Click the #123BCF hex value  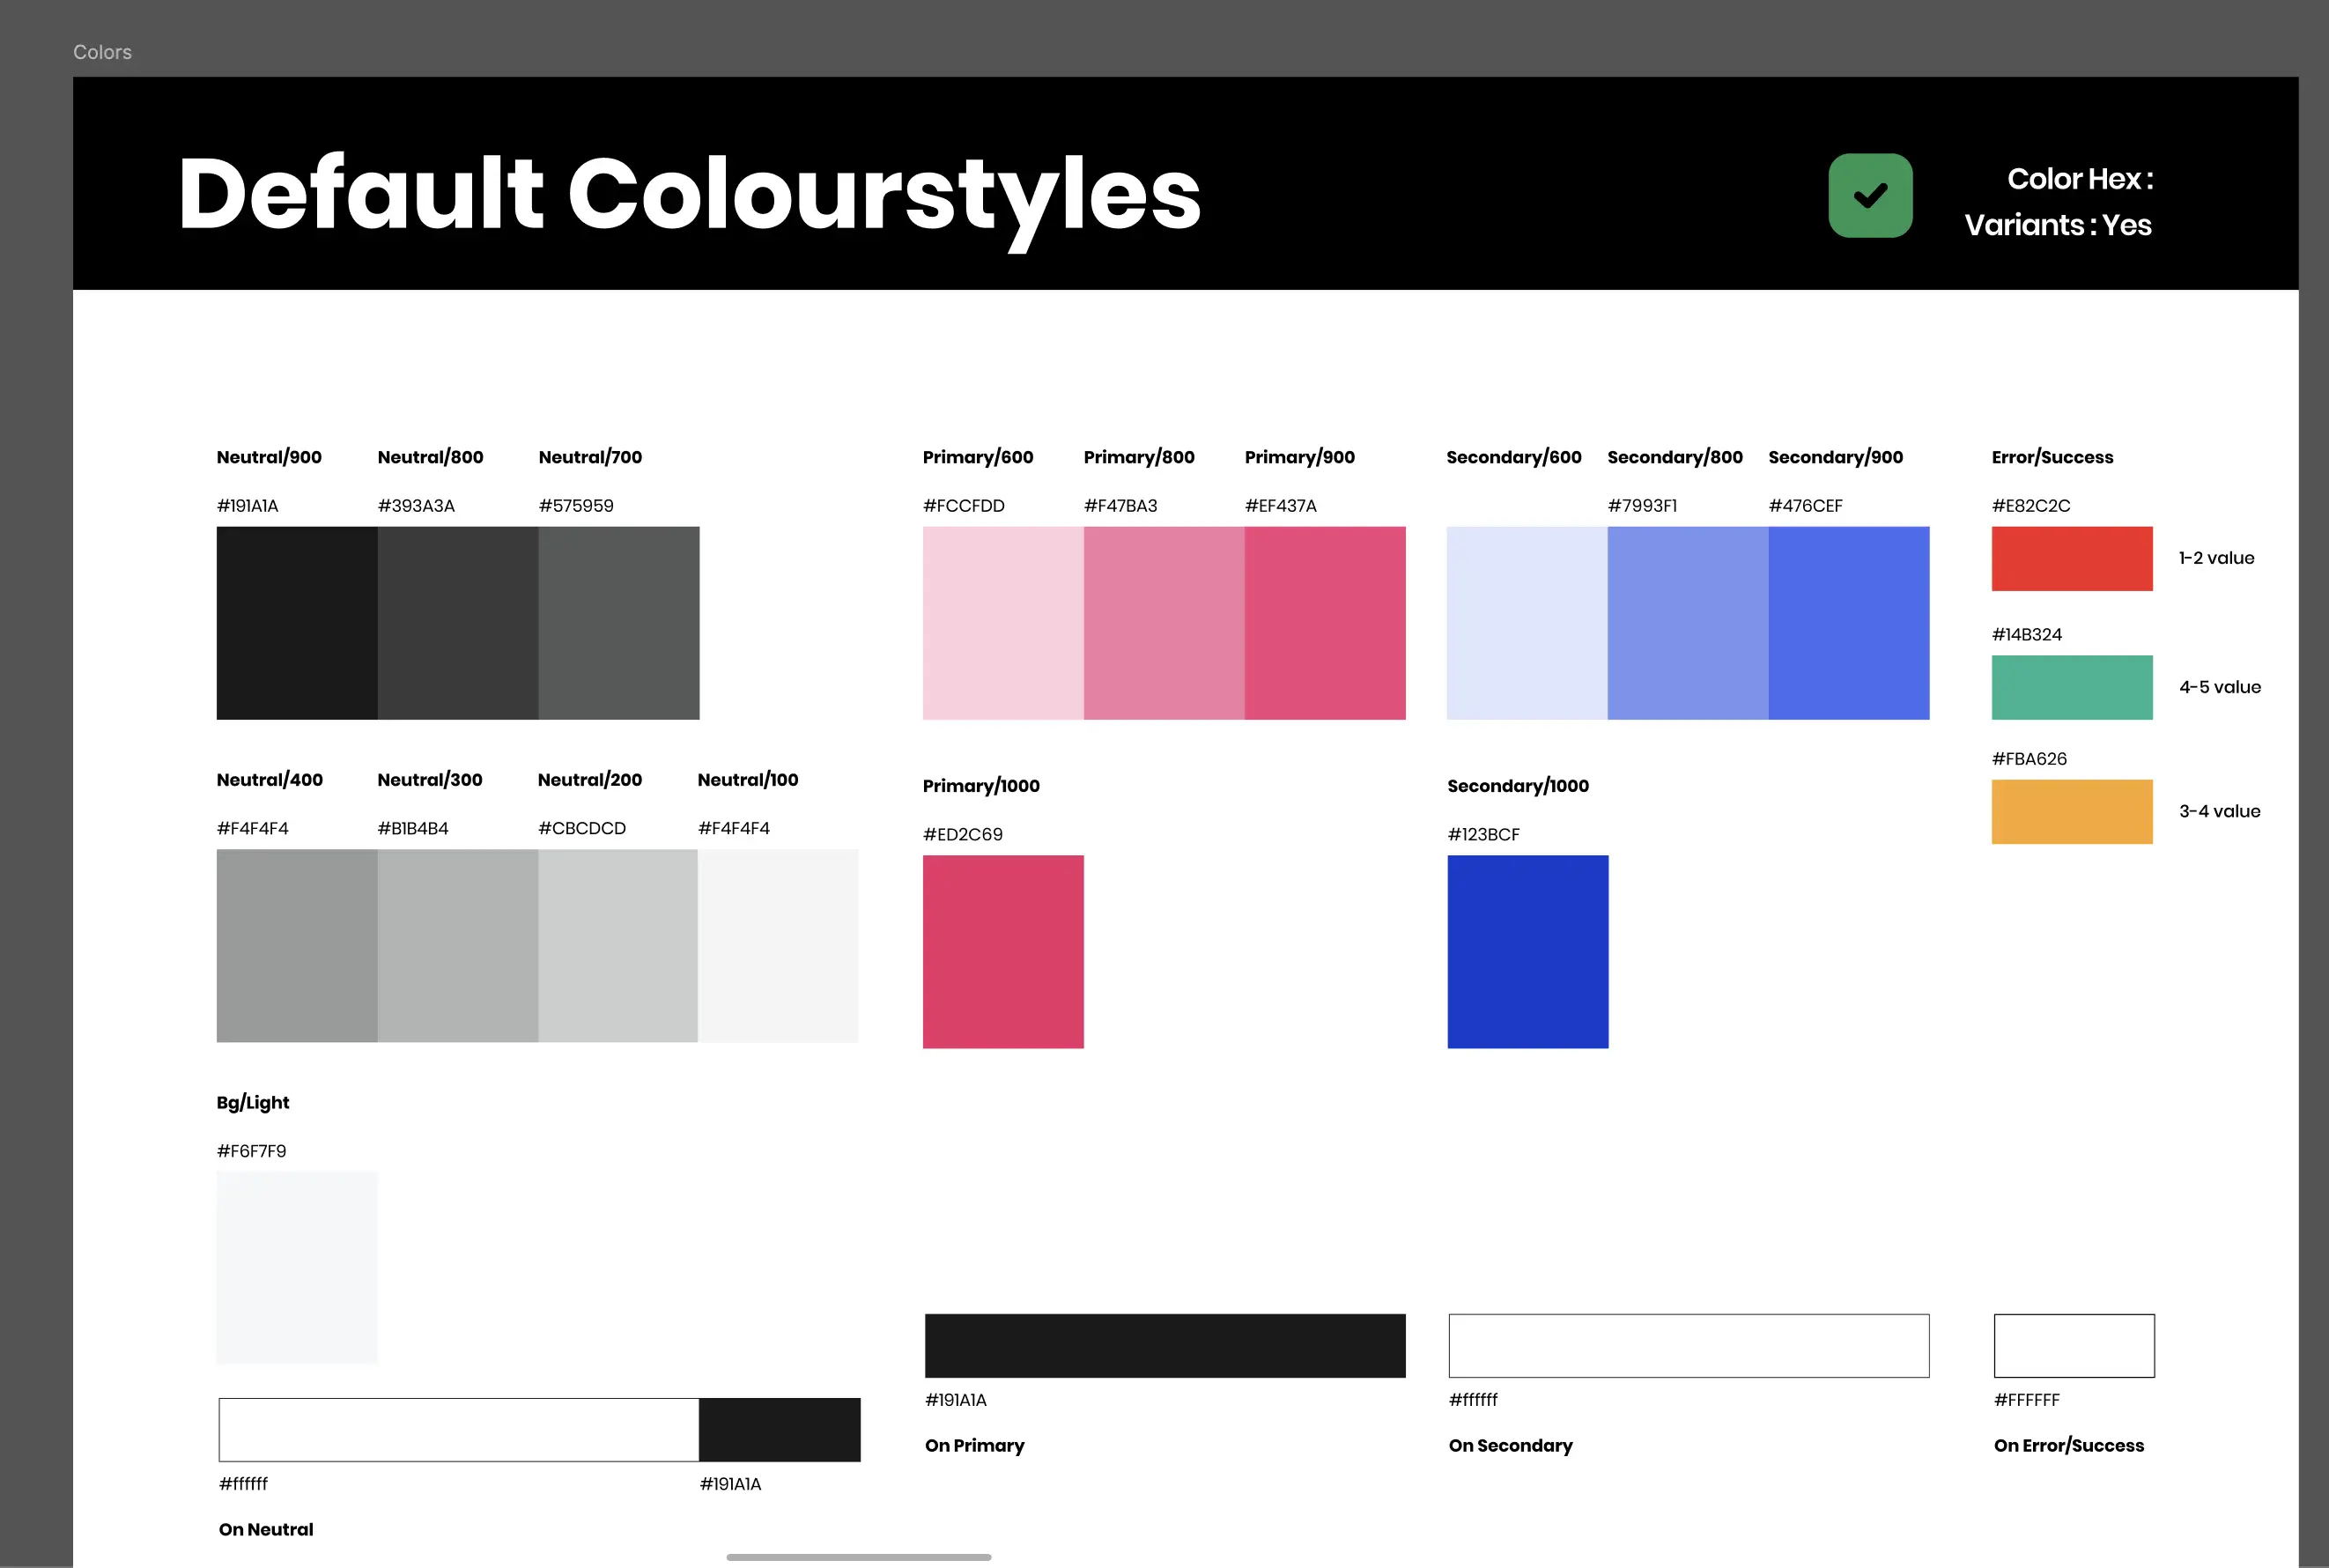tap(1484, 834)
